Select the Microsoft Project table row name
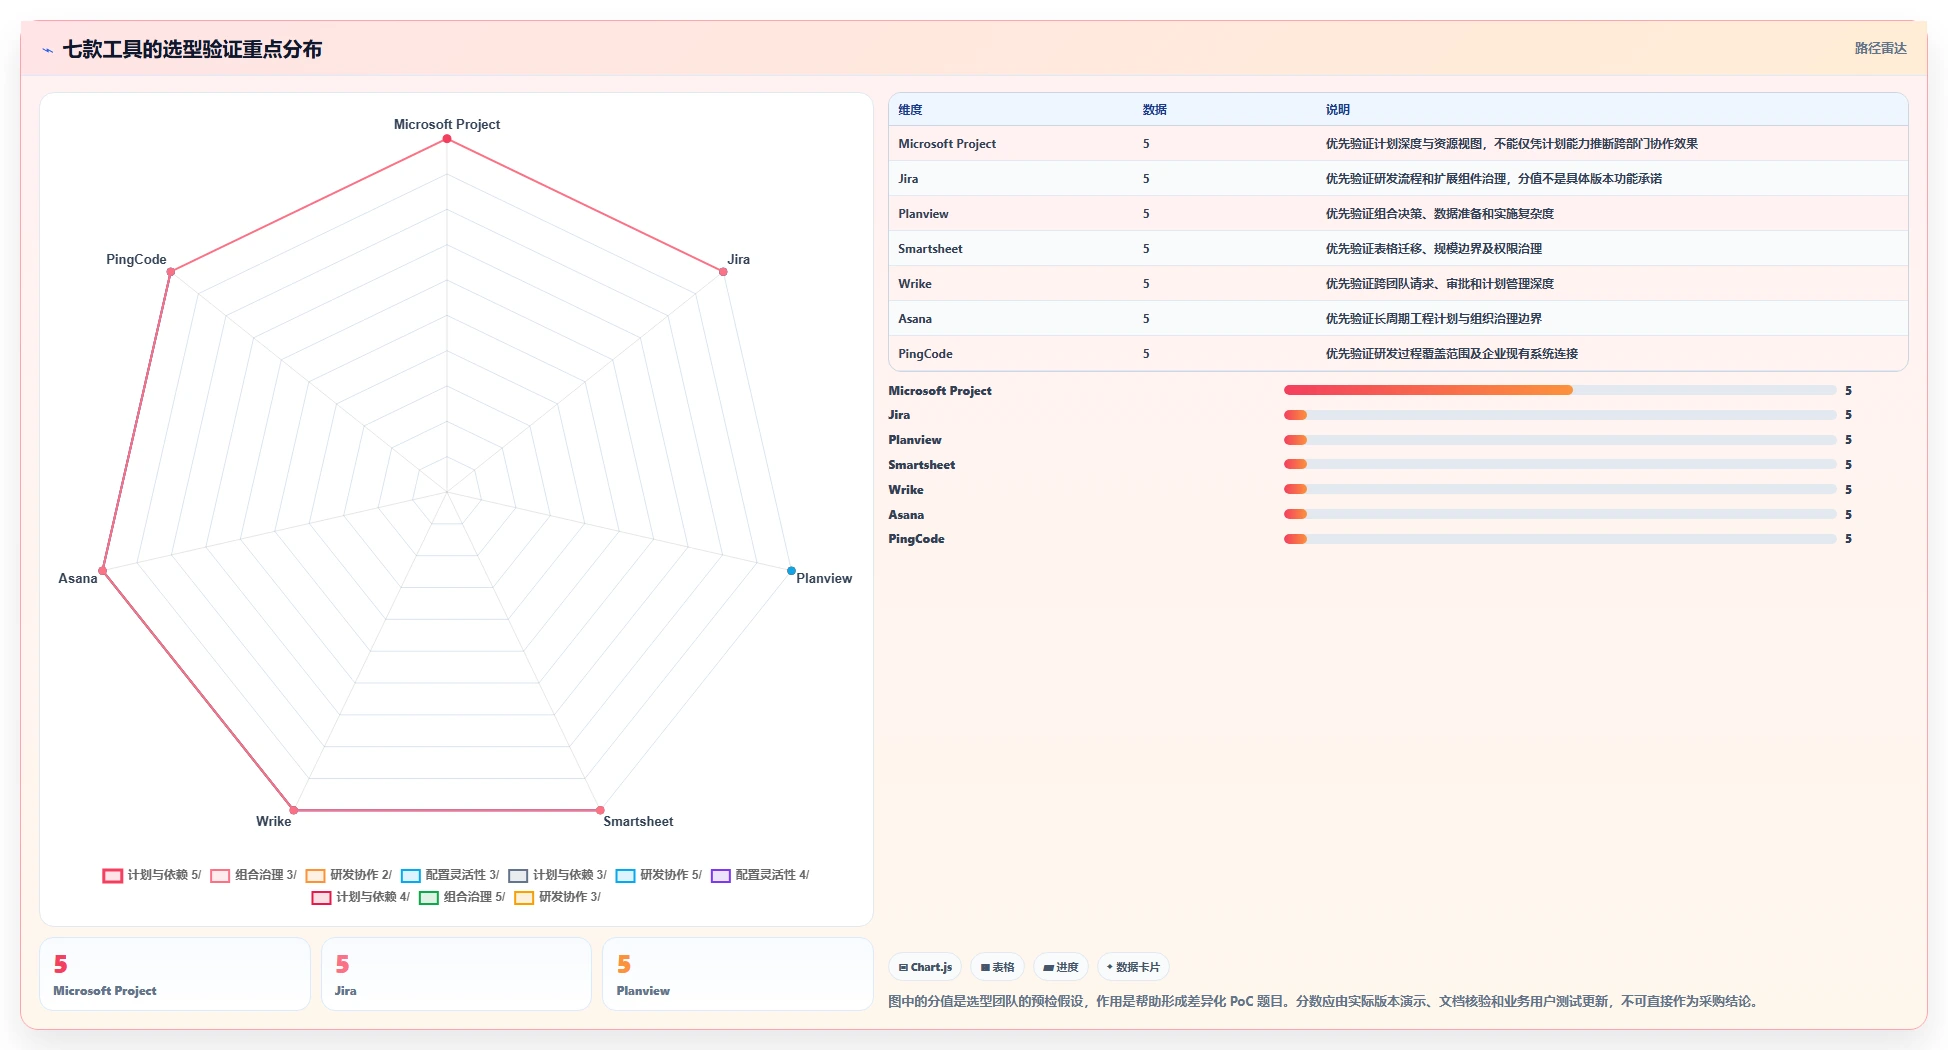 (947, 144)
